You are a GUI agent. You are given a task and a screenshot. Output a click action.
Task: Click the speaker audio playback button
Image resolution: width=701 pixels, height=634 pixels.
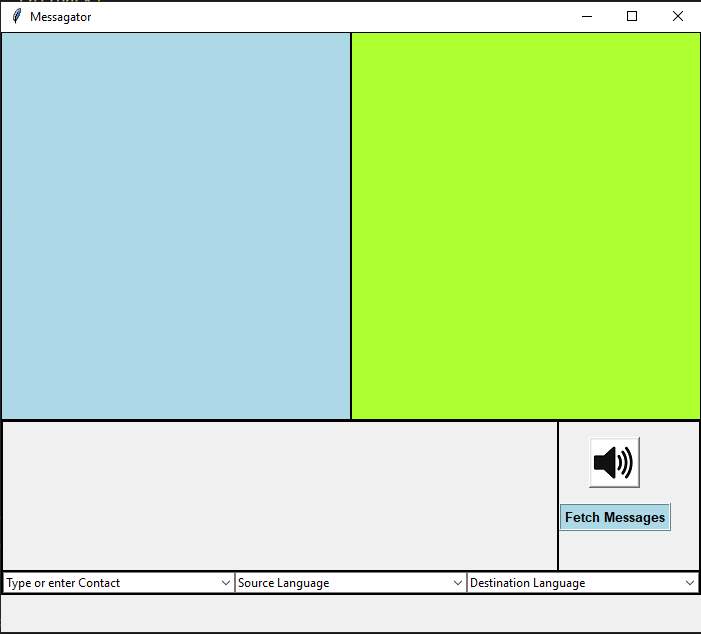click(x=614, y=462)
